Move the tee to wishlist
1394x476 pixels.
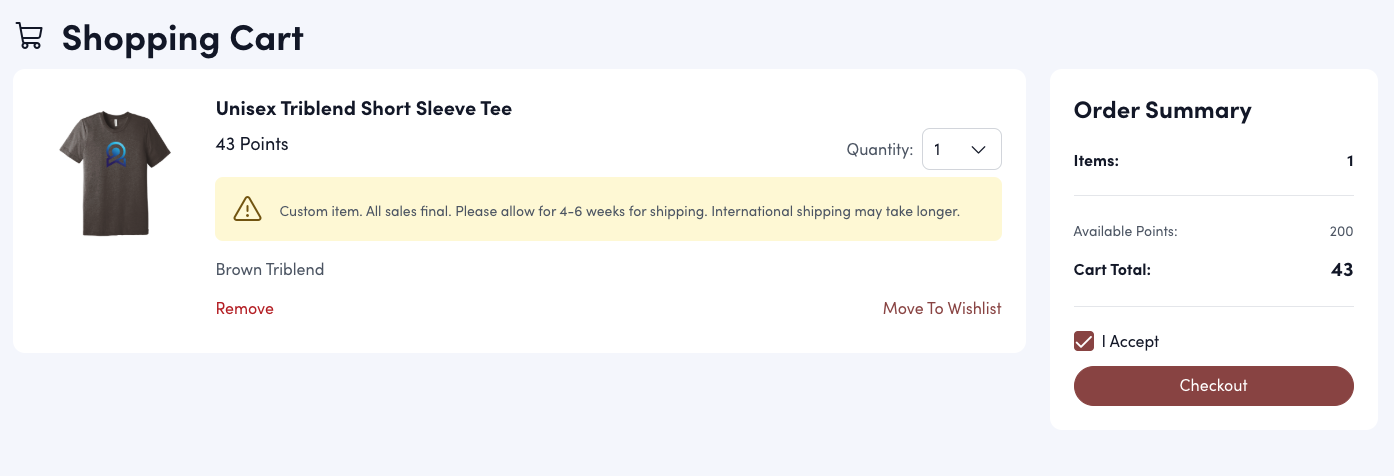pyautogui.click(x=941, y=308)
